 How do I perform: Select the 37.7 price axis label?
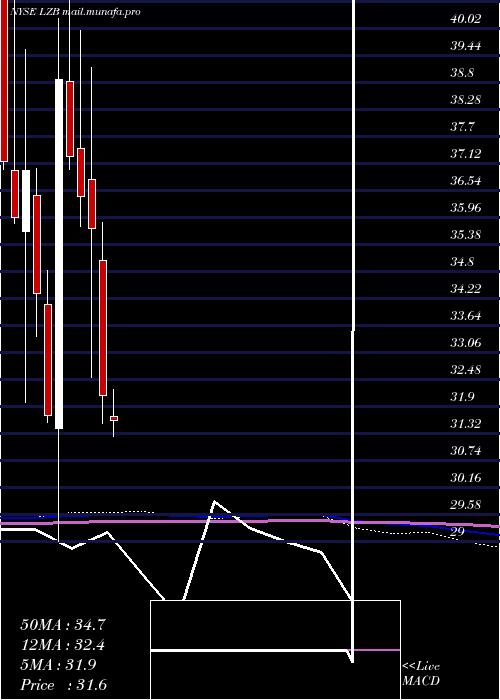pyautogui.click(x=462, y=127)
